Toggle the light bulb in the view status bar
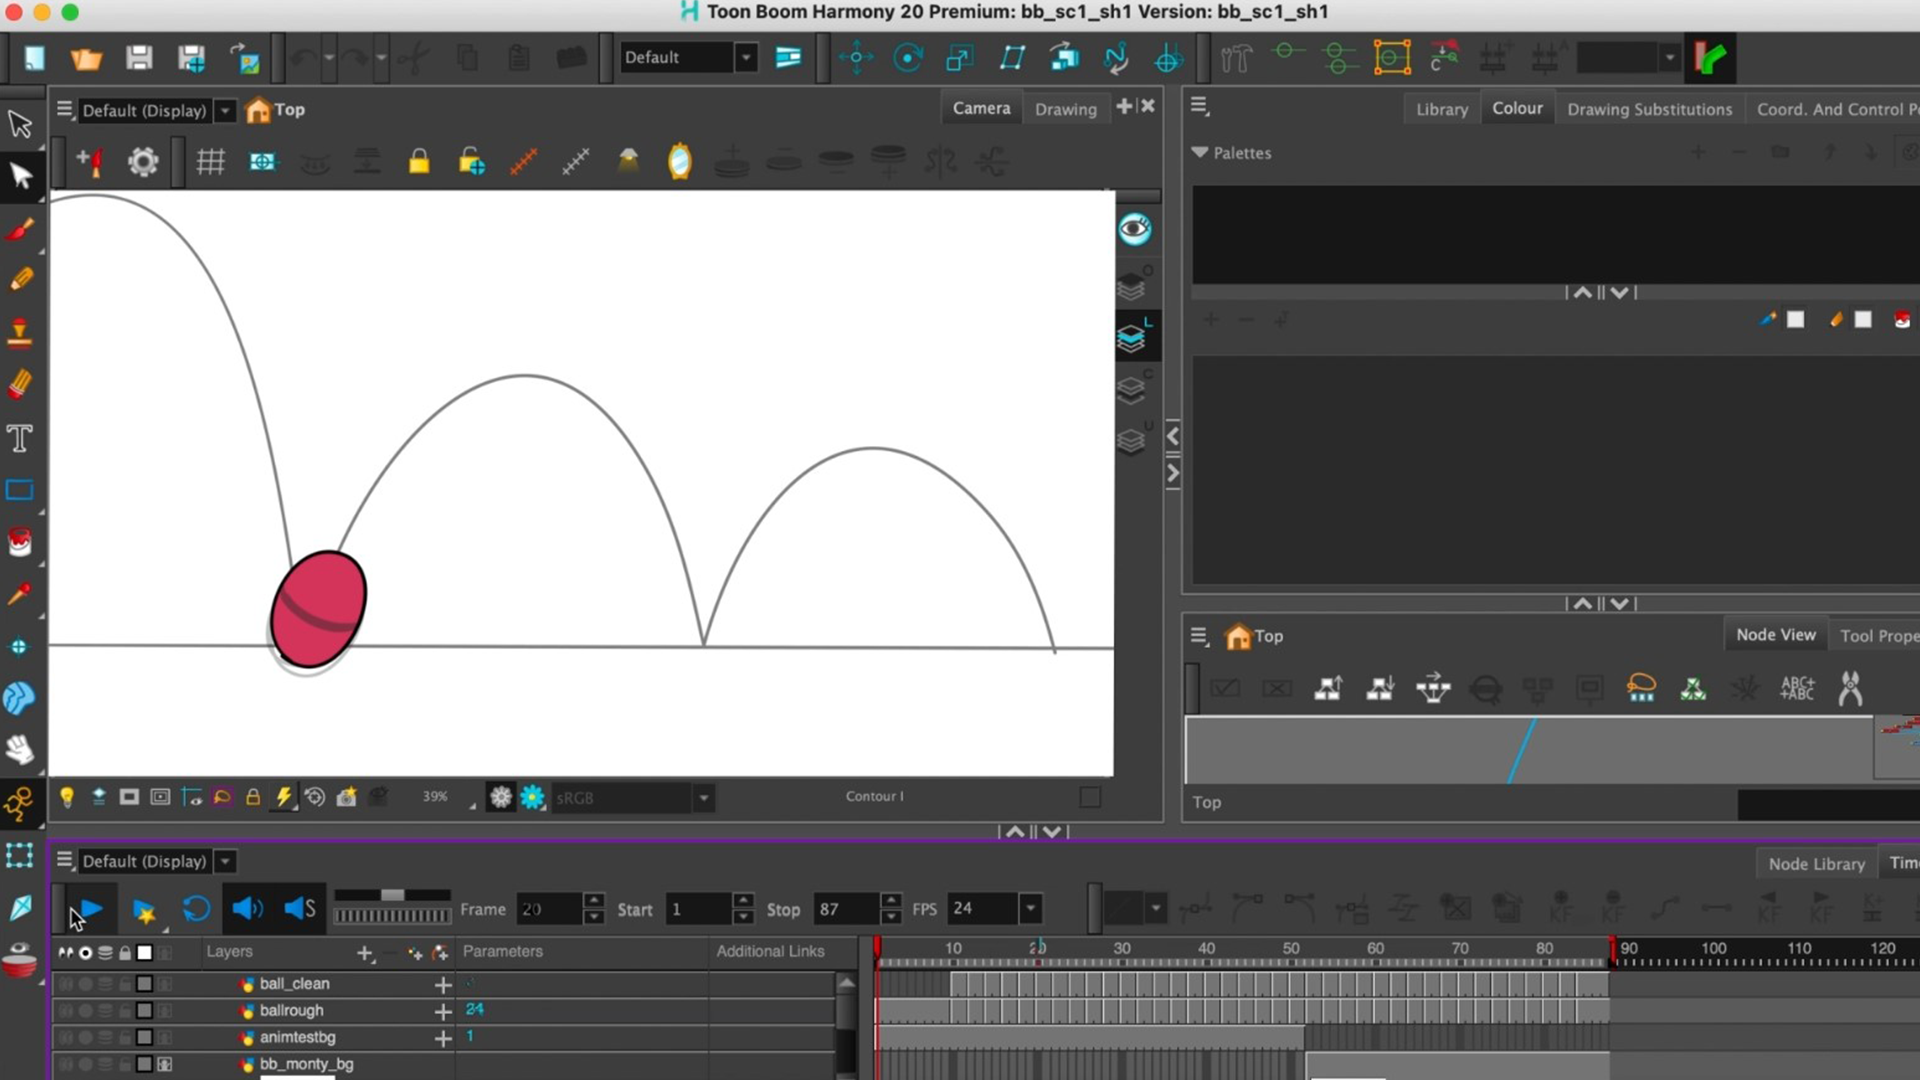 [x=67, y=797]
